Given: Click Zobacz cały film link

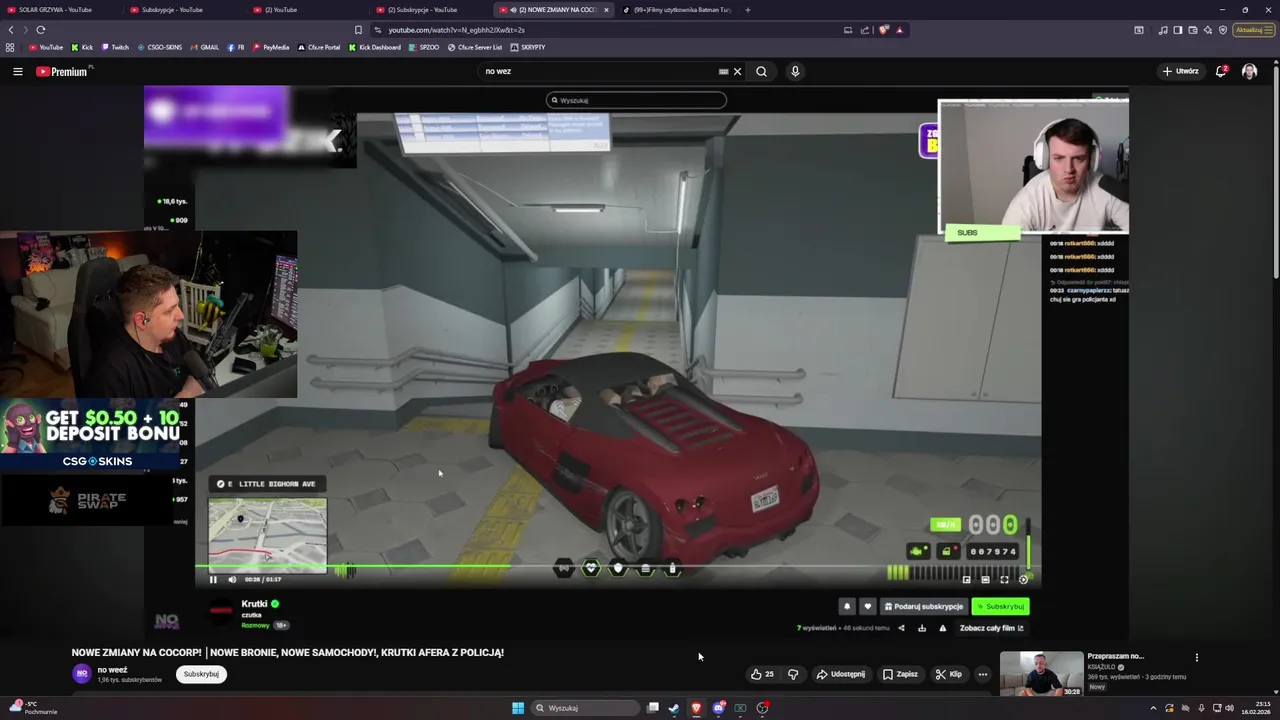Looking at the screenshot, I should [991, 628].
